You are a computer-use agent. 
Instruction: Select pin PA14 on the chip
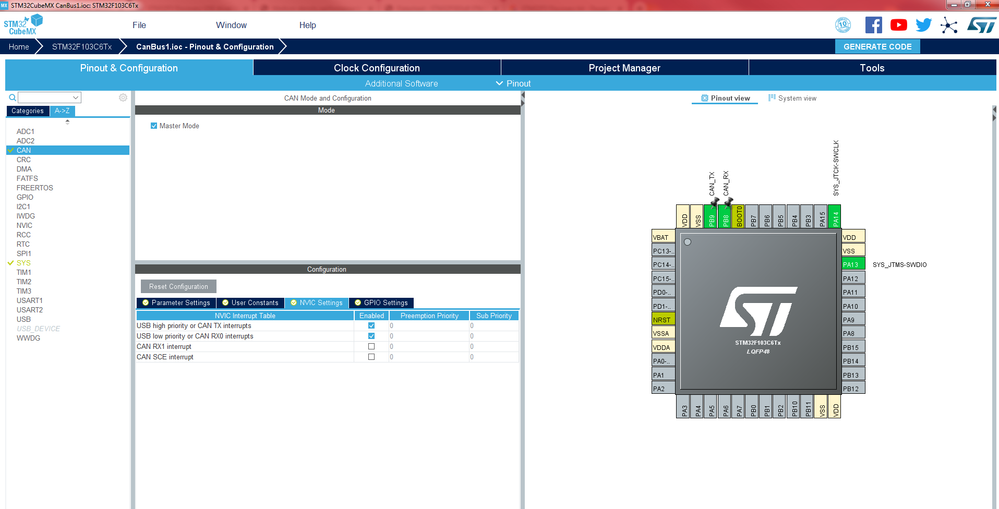click(835, 217)
